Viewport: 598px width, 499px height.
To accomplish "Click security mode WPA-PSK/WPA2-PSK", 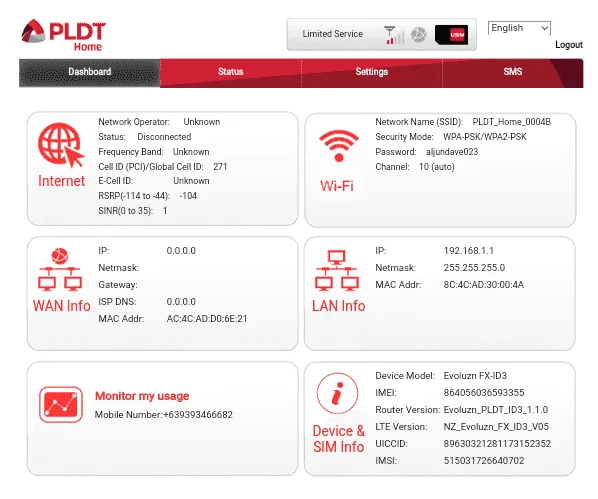I will coord(485,137).
